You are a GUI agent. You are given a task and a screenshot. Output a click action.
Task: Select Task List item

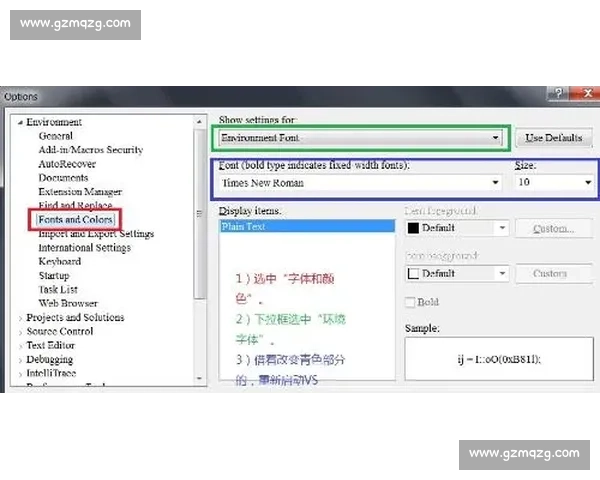58,289
